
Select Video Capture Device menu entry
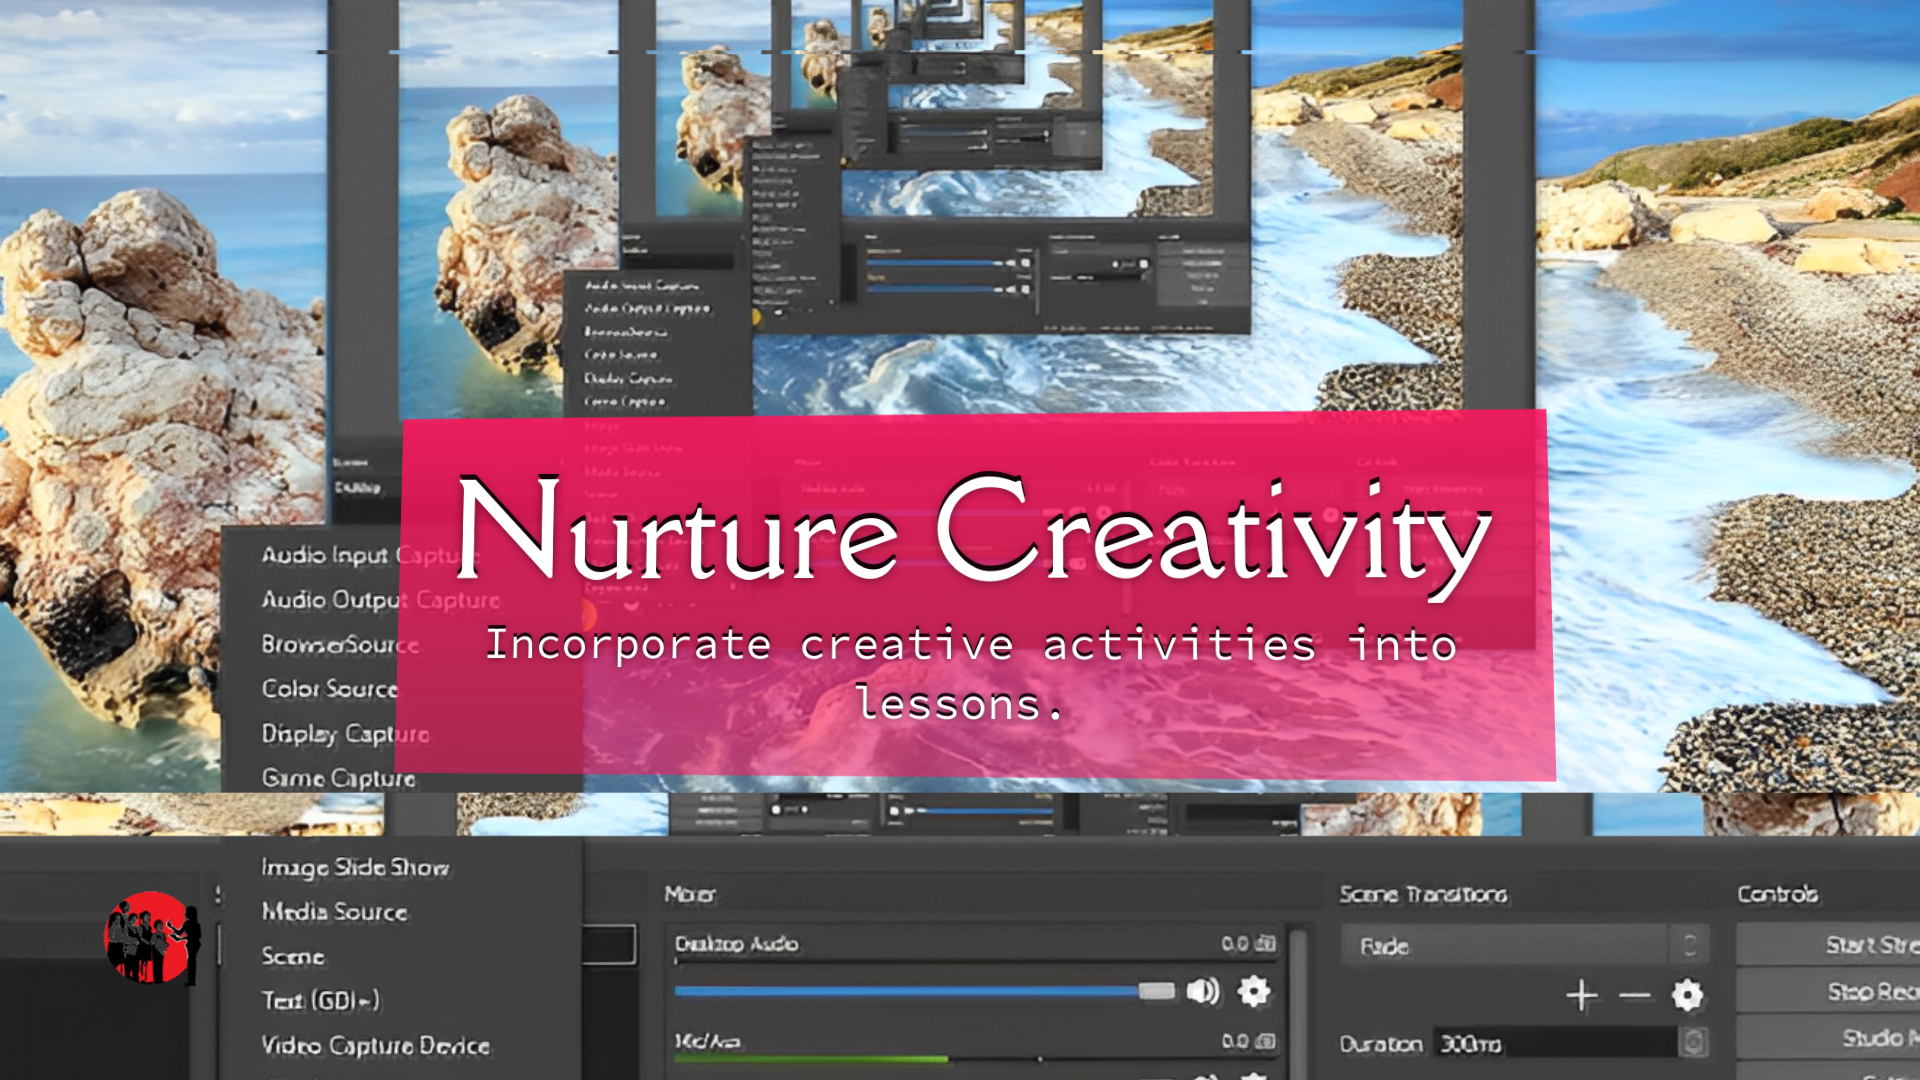point(375,1045)
